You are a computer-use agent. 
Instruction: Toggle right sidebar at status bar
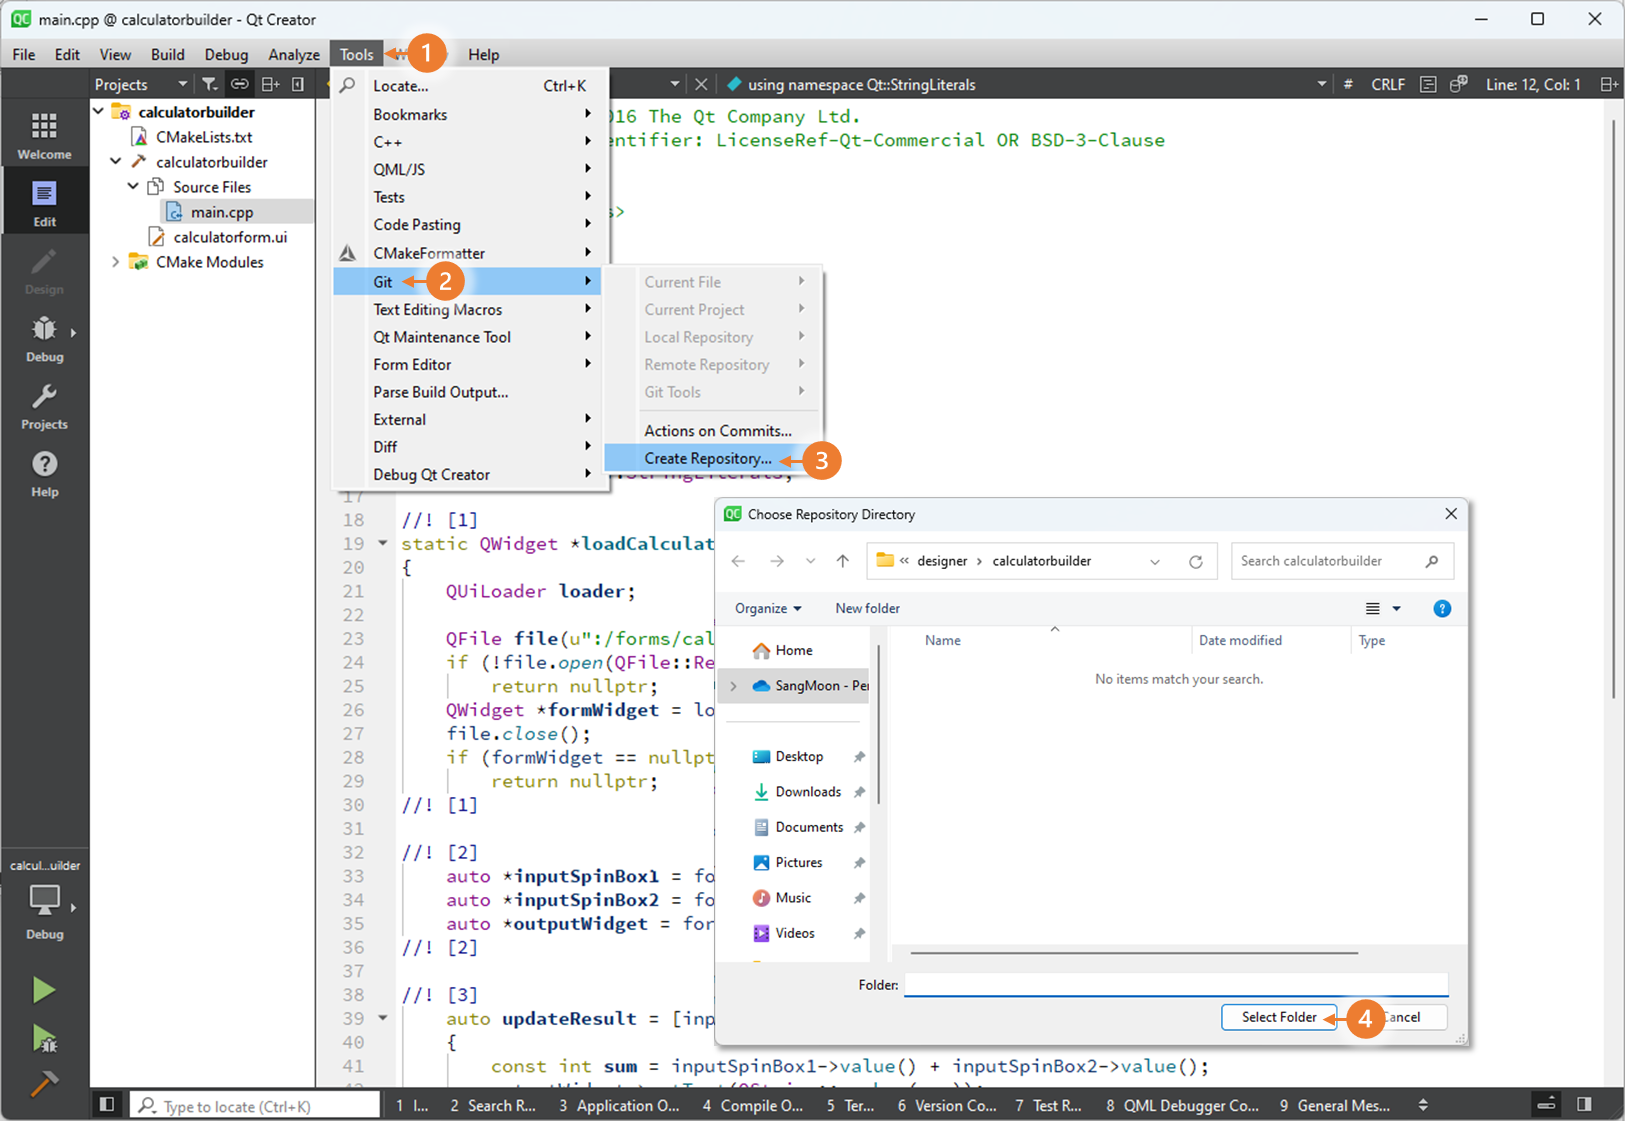[x=1584, y=1105]
